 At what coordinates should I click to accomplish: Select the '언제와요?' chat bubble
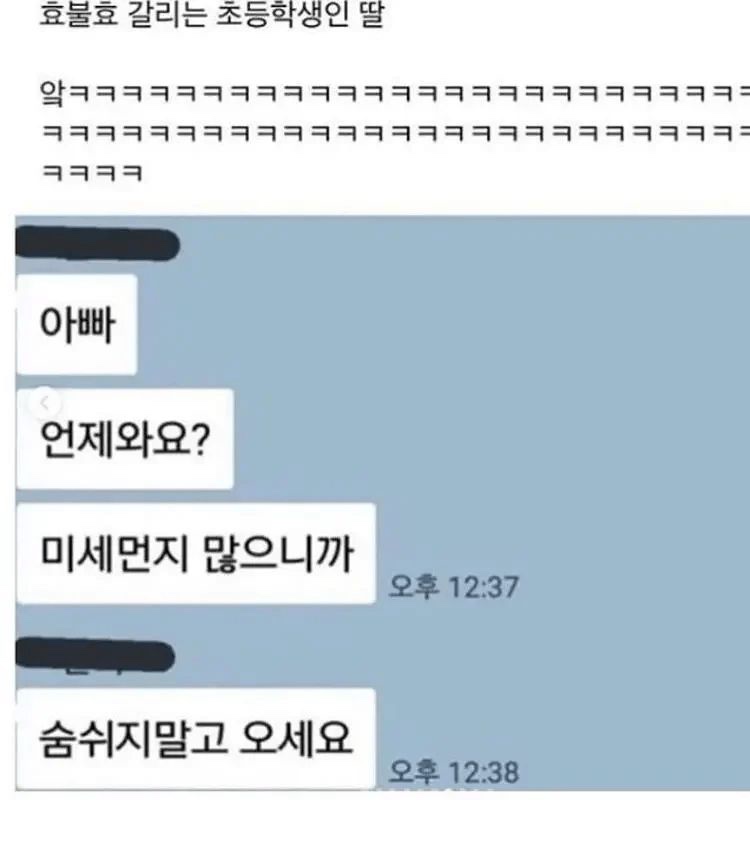(x=125, y=439)
